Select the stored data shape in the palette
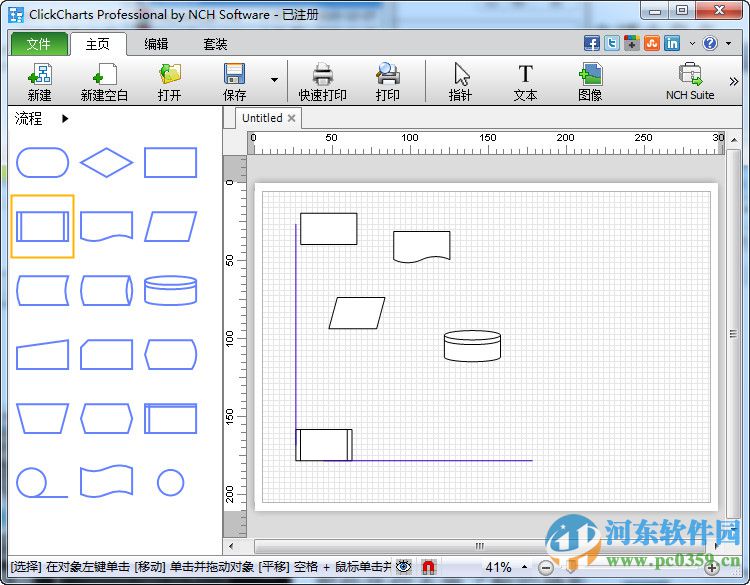The width and height of the screenshot is (750, 585). (43, 290)
